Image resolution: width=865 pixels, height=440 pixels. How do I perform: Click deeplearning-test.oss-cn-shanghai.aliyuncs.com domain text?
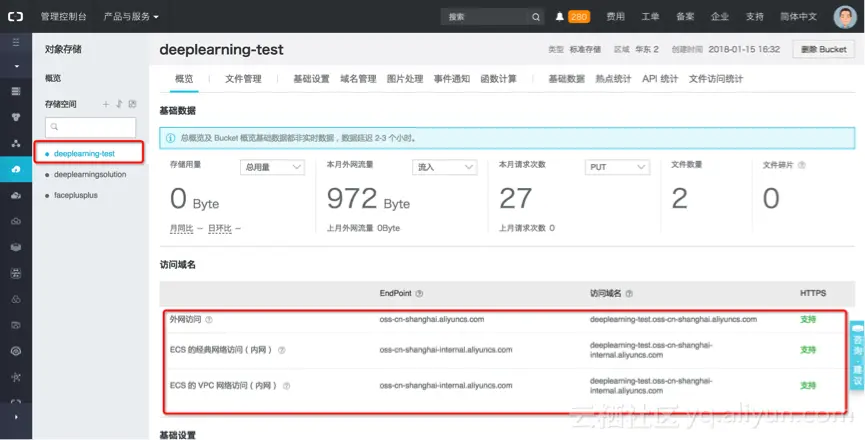pyautogui.click(x=673, y=320)
